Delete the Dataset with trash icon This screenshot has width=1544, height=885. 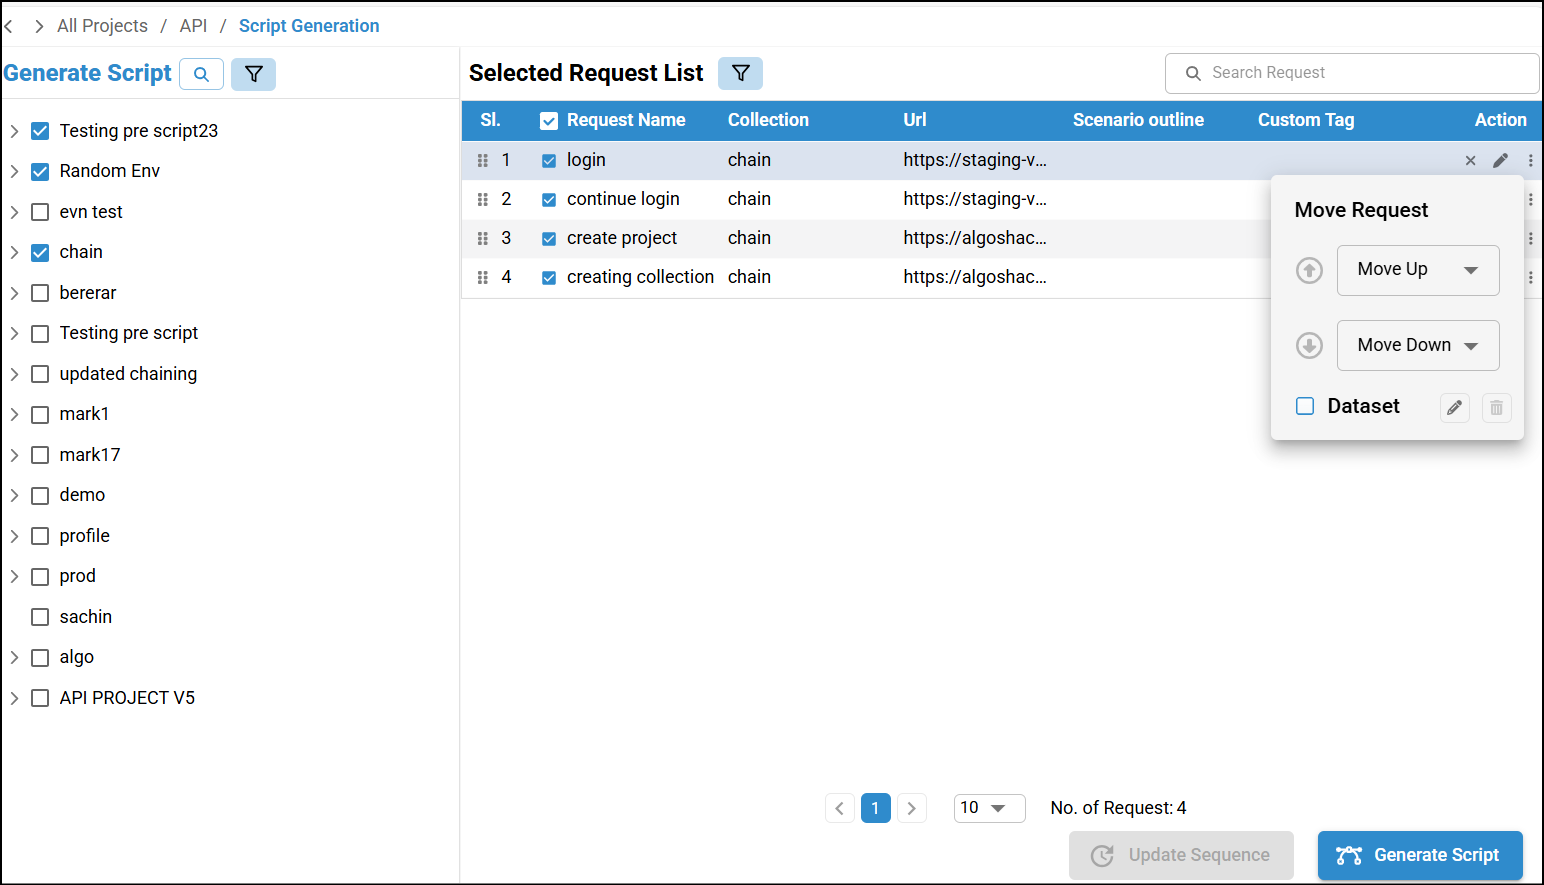(1496, 407)
